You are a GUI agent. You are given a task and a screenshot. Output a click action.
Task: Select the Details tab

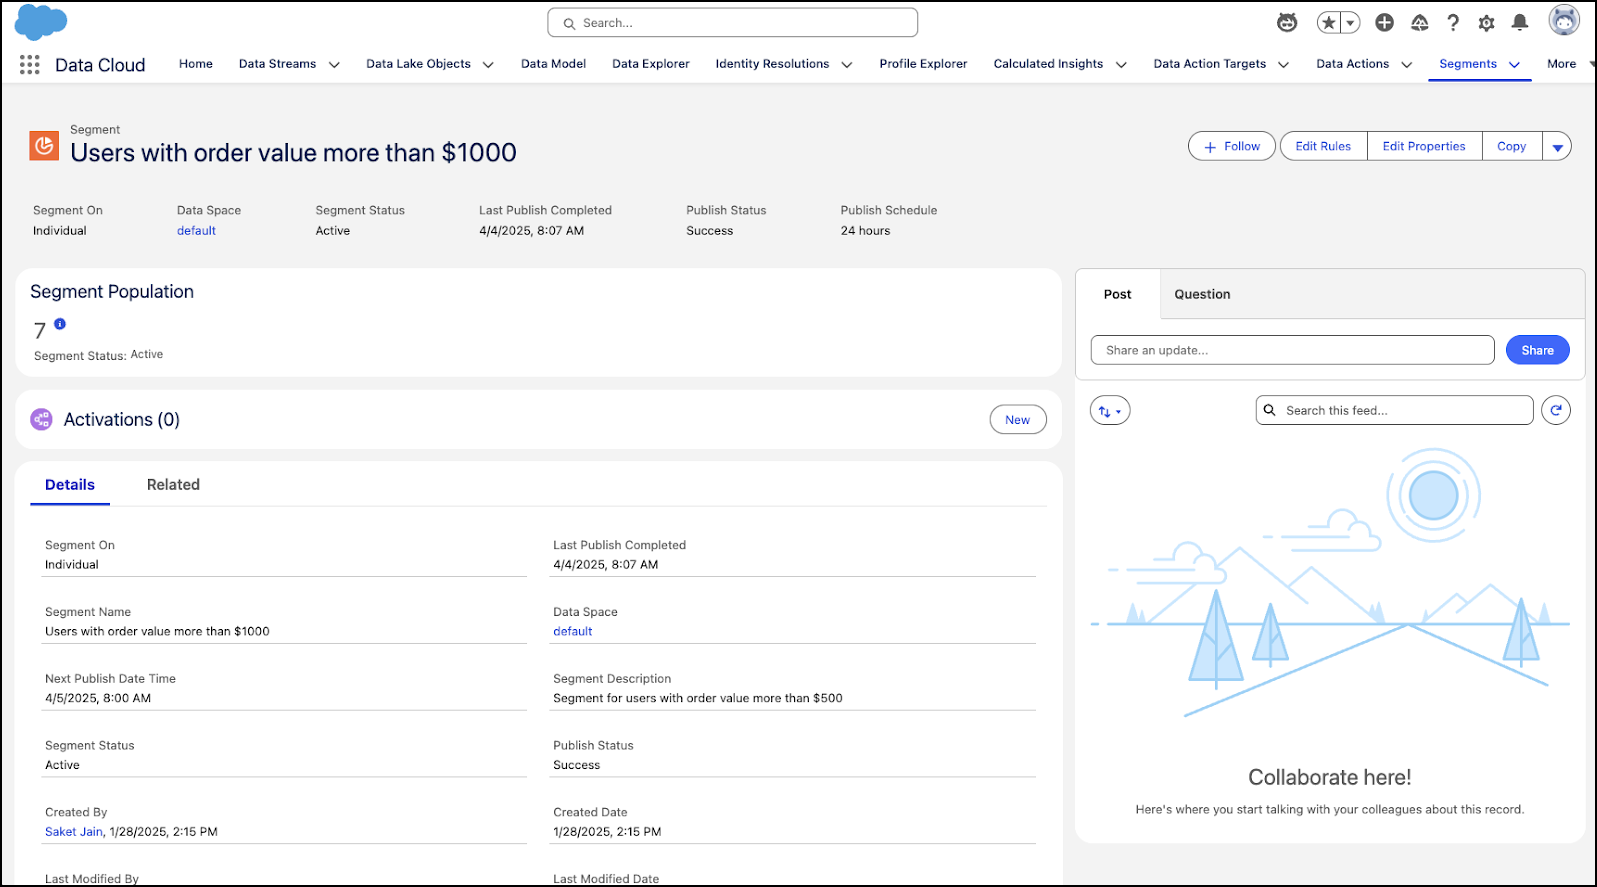coord(70,485)
